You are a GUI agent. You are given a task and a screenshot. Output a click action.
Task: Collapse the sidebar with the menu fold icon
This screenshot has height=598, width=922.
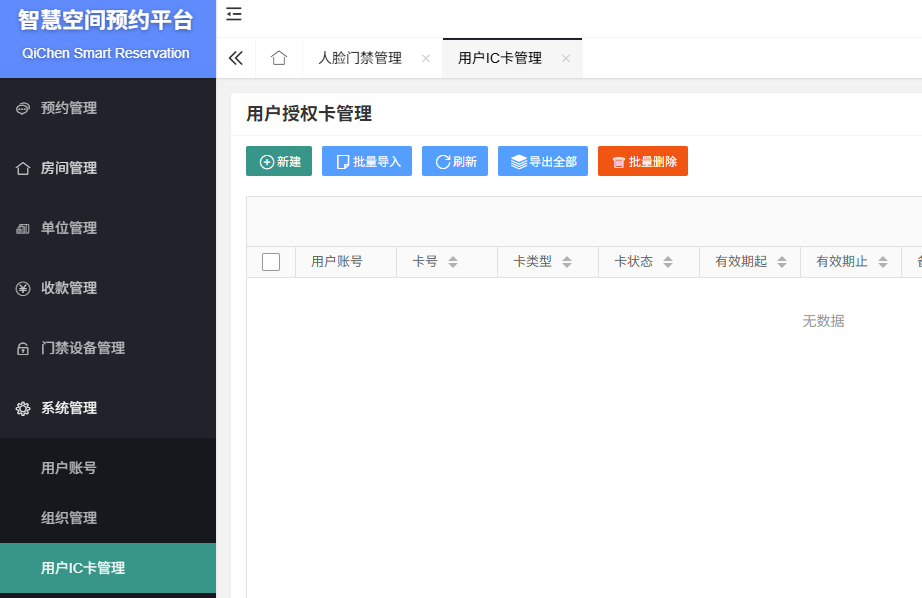[x=234, y=14]
